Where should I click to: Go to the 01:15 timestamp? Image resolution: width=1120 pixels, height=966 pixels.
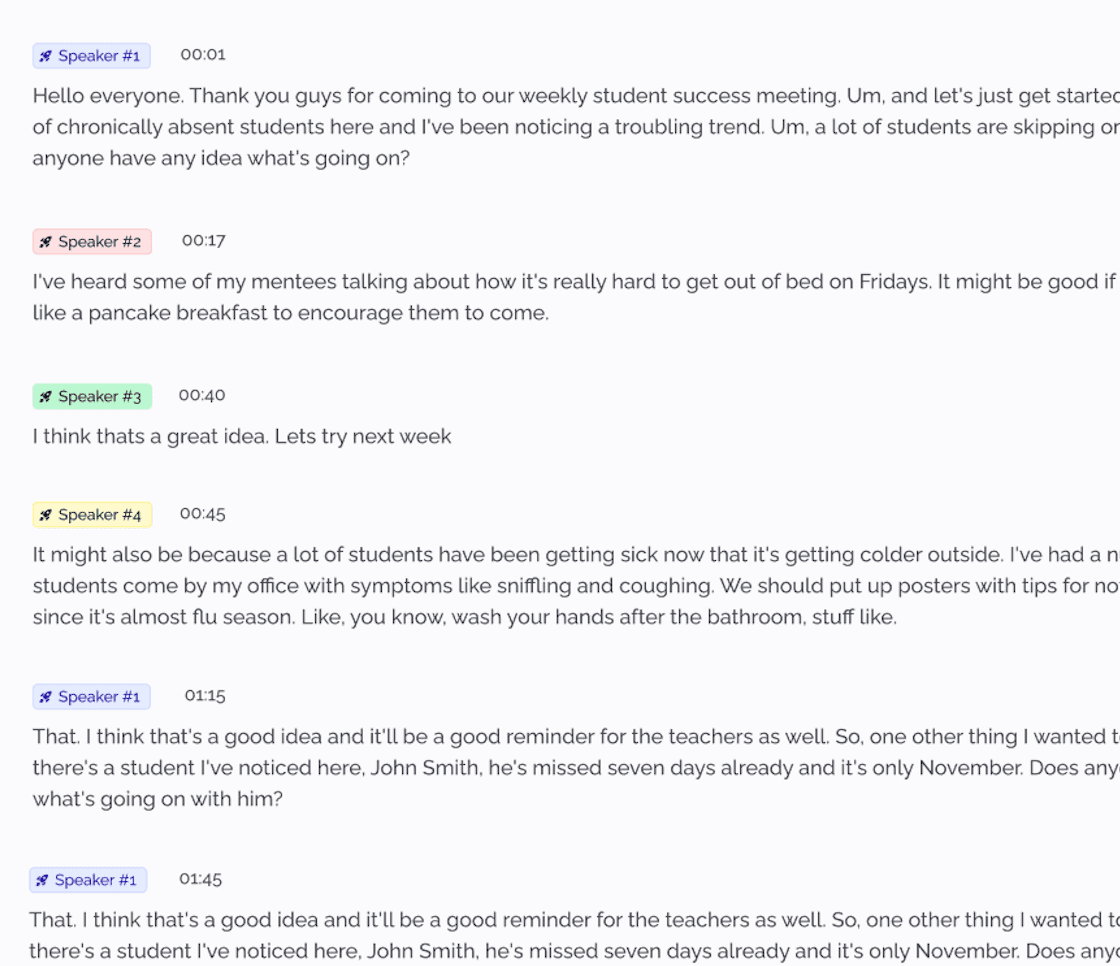point(205,695)
